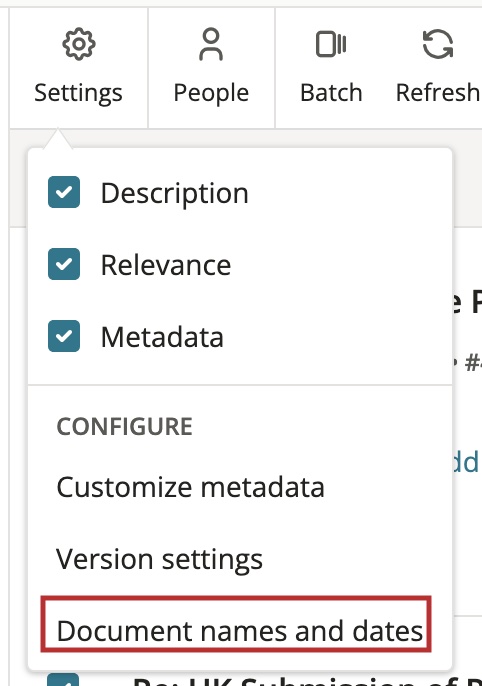The width and height of the screenshot is (482, 686).
Task: Select the Batch icon in the toolbar
Action: [331, 44]
